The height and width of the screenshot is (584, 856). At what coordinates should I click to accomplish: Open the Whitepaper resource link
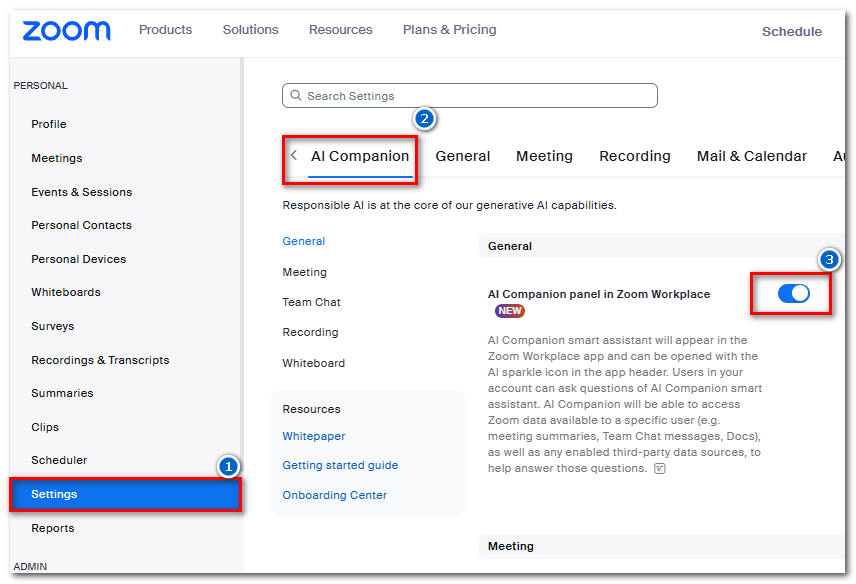313,436
